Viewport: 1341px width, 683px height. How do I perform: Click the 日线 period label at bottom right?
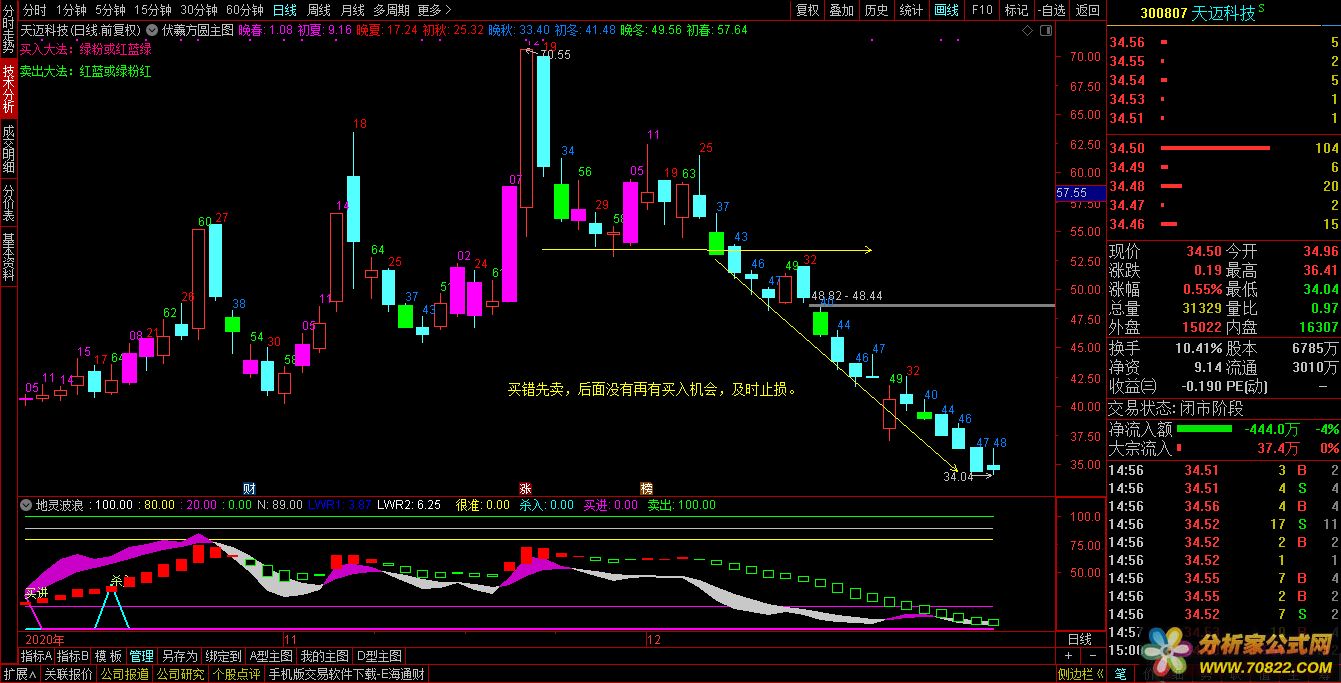pyautogui.click(x=1081, y=639)
